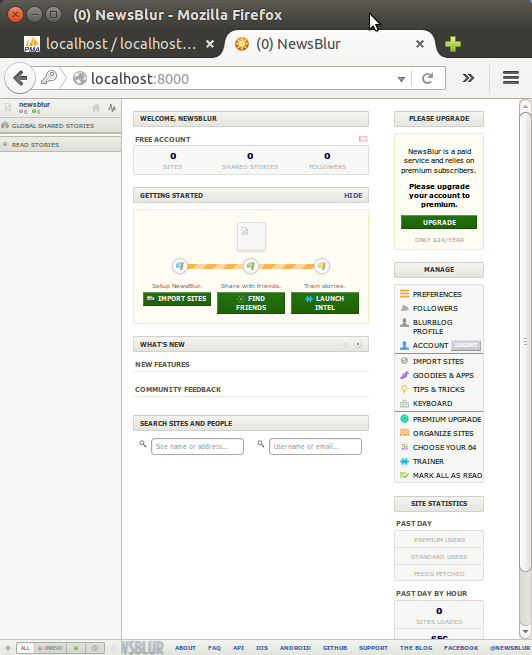This screenshot has height=655, width=532.
Task: Select the saved/clock filter at bottom
Action: [95, 648]
